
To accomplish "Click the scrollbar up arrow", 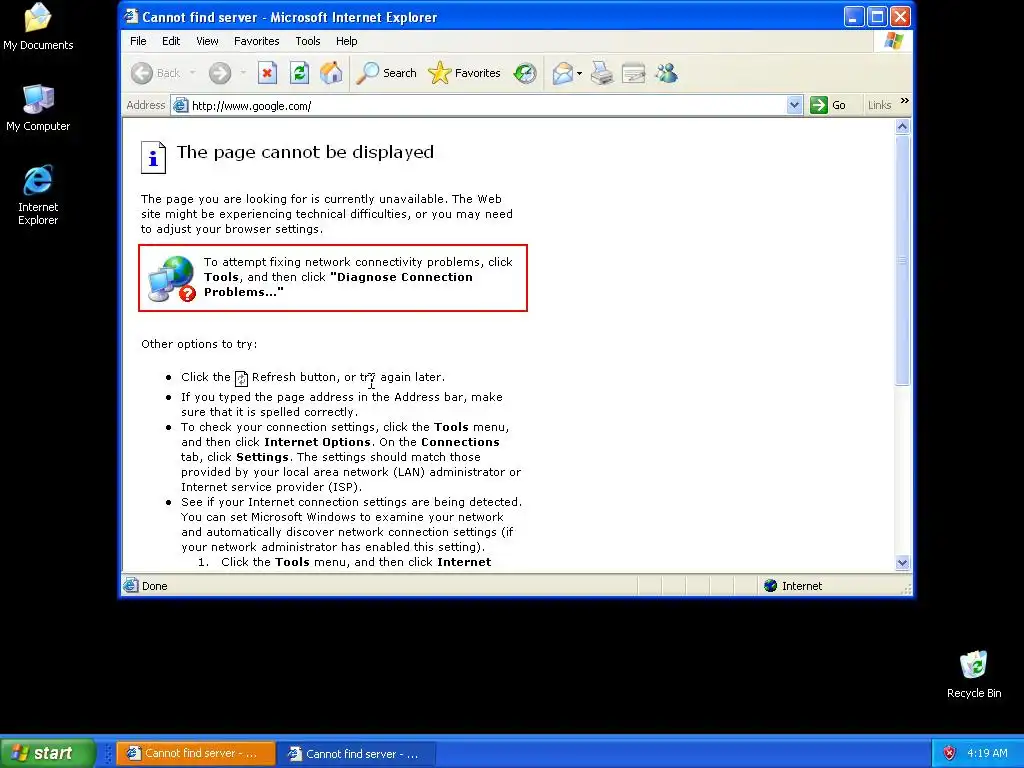I will click(x=903, y=127).
